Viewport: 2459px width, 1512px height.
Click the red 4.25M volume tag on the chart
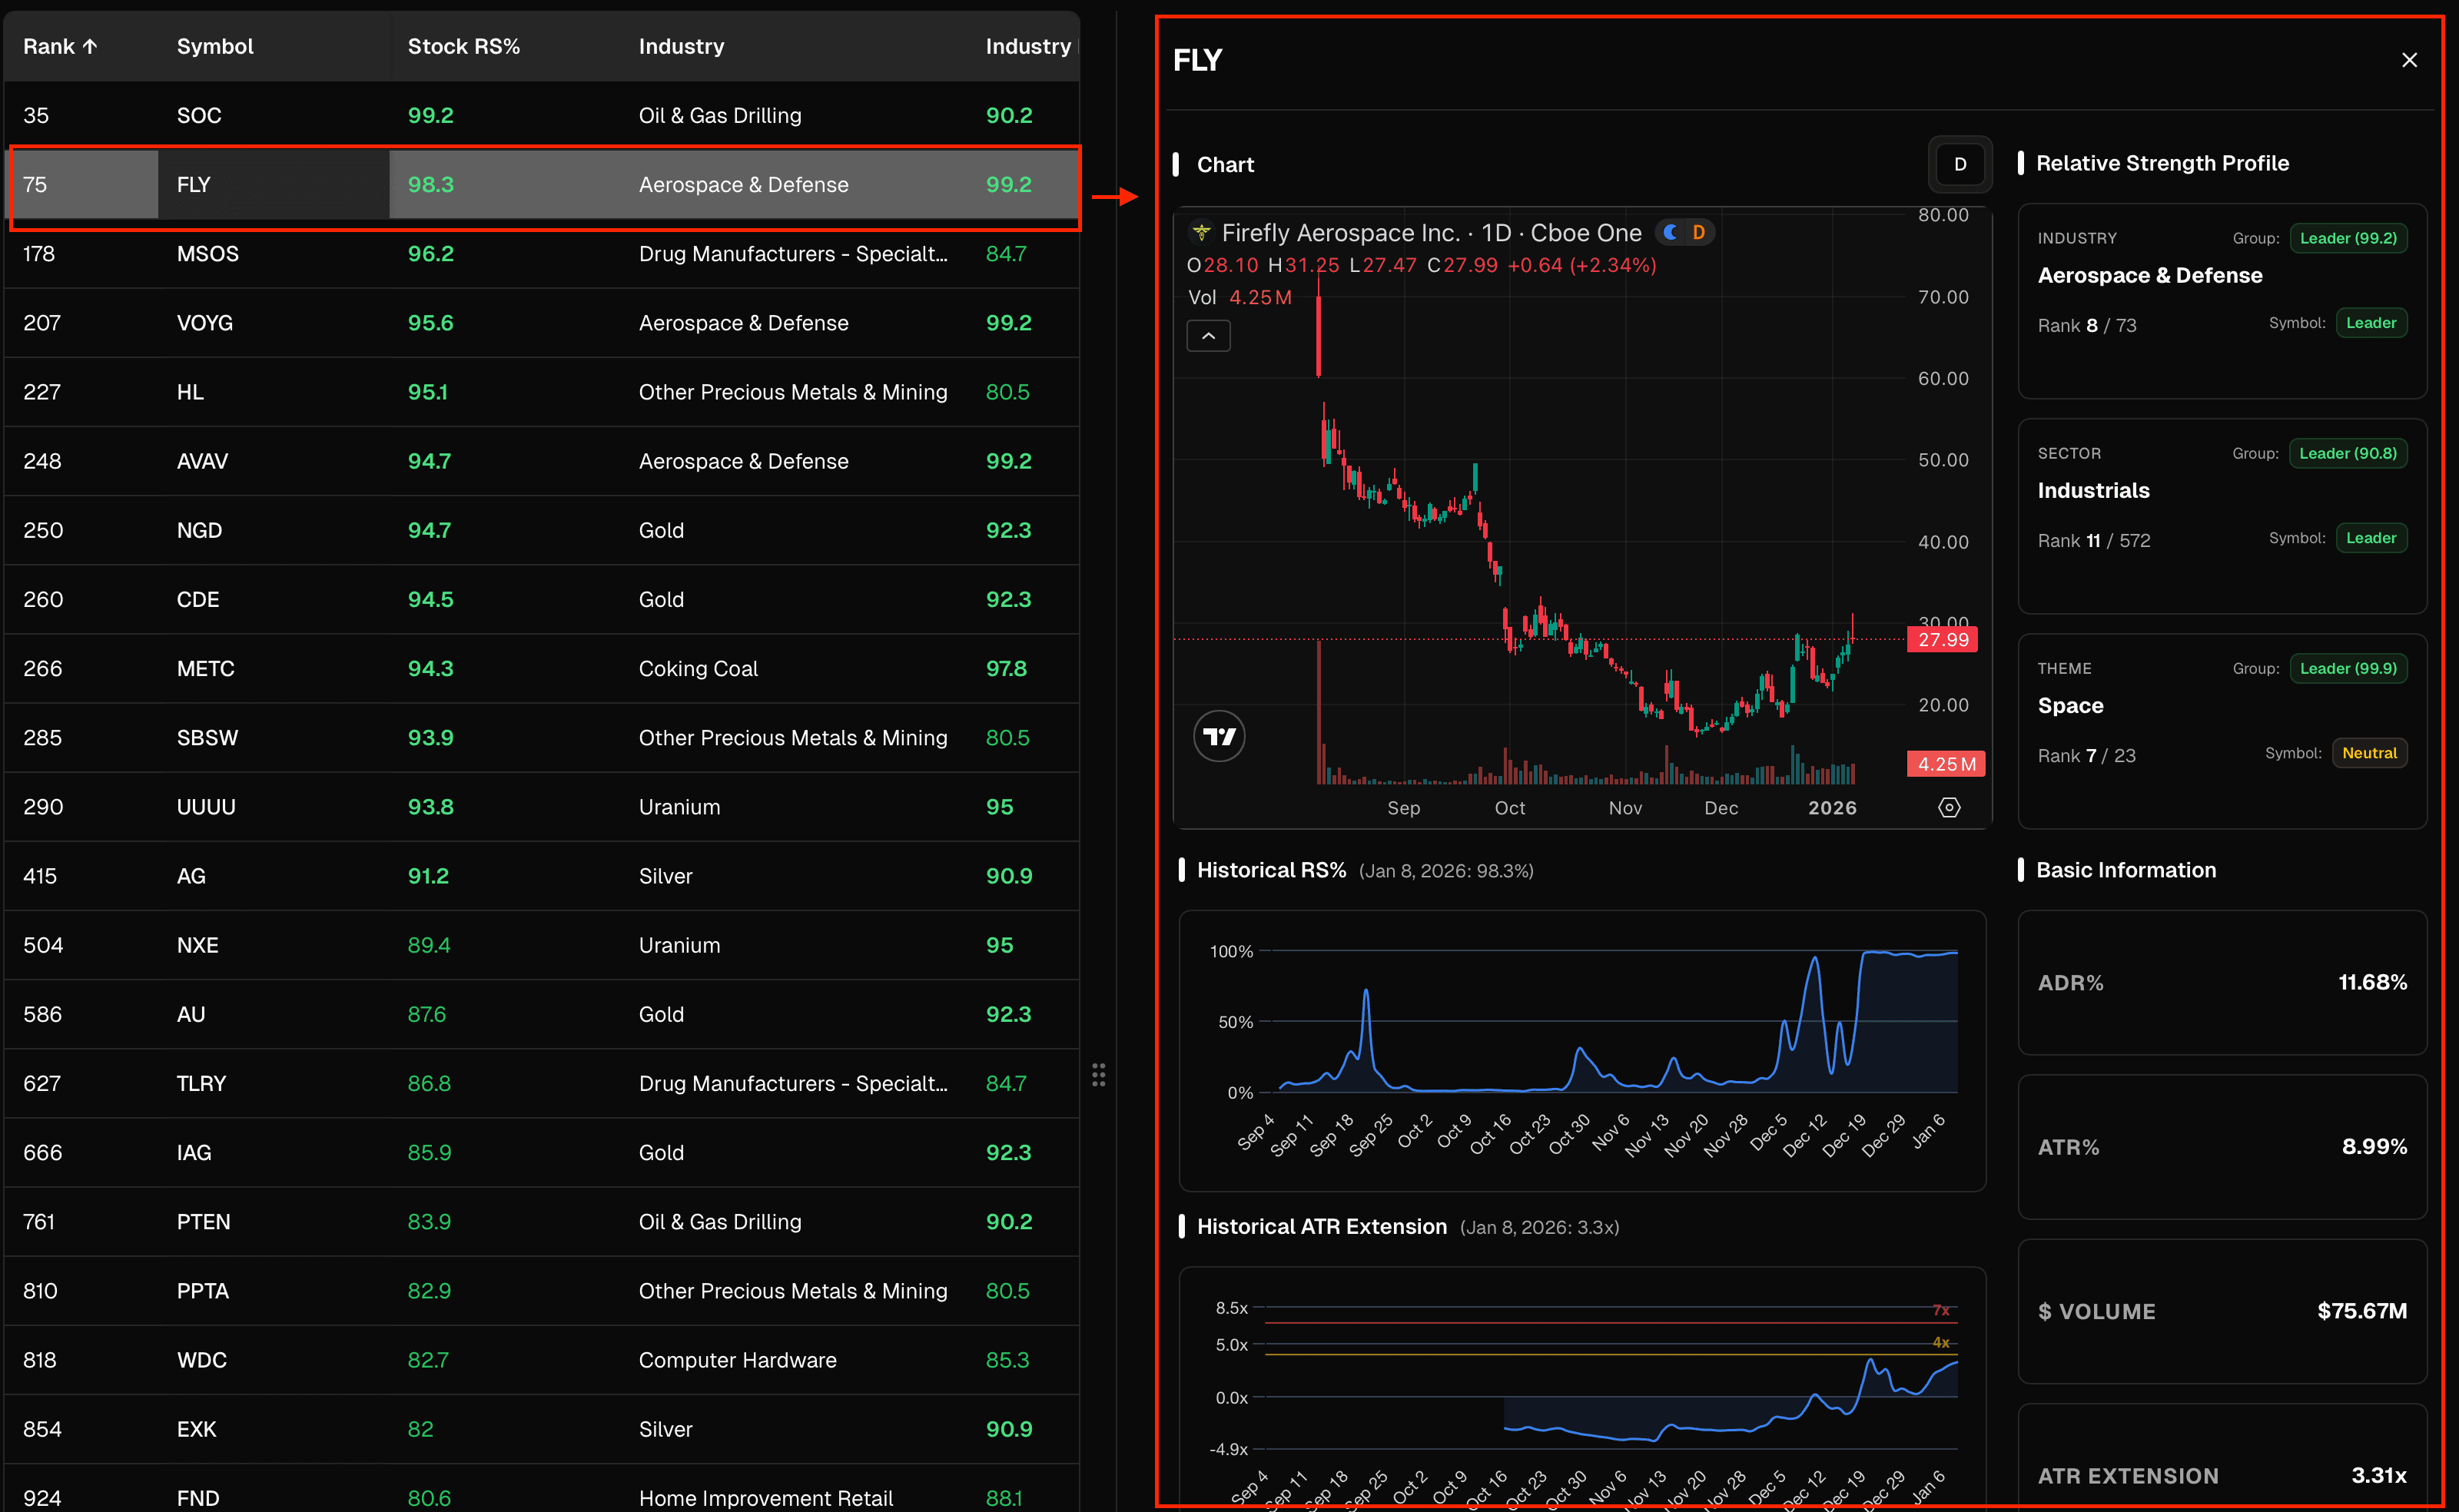point(1944,763)
